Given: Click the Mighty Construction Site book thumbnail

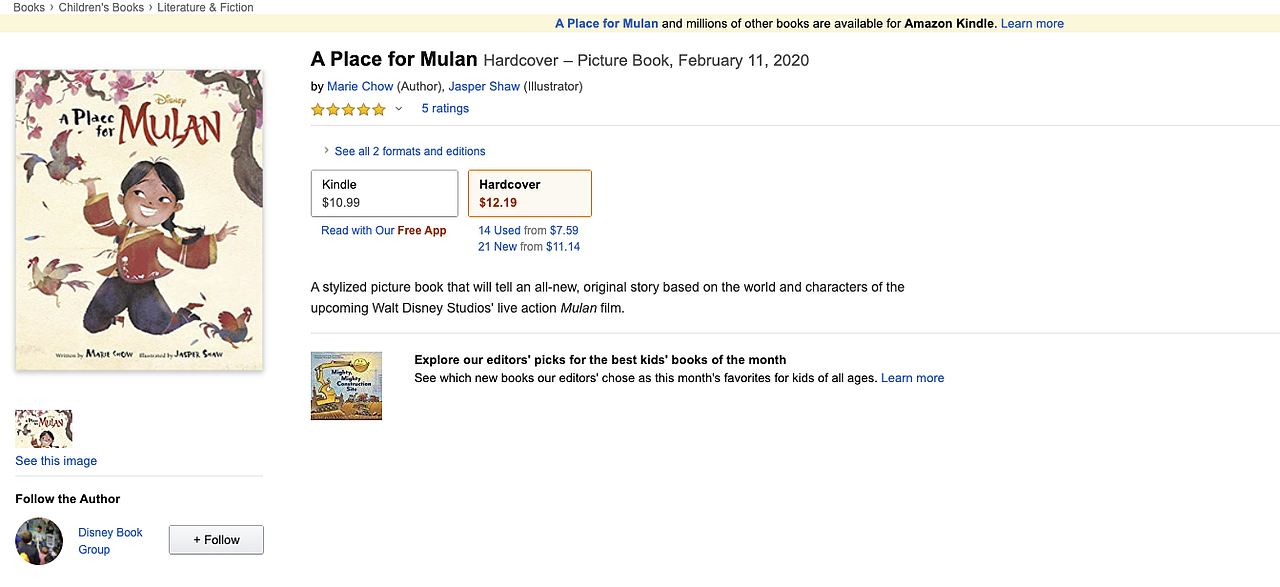Looking at the screenshot, I should (346, 385).
